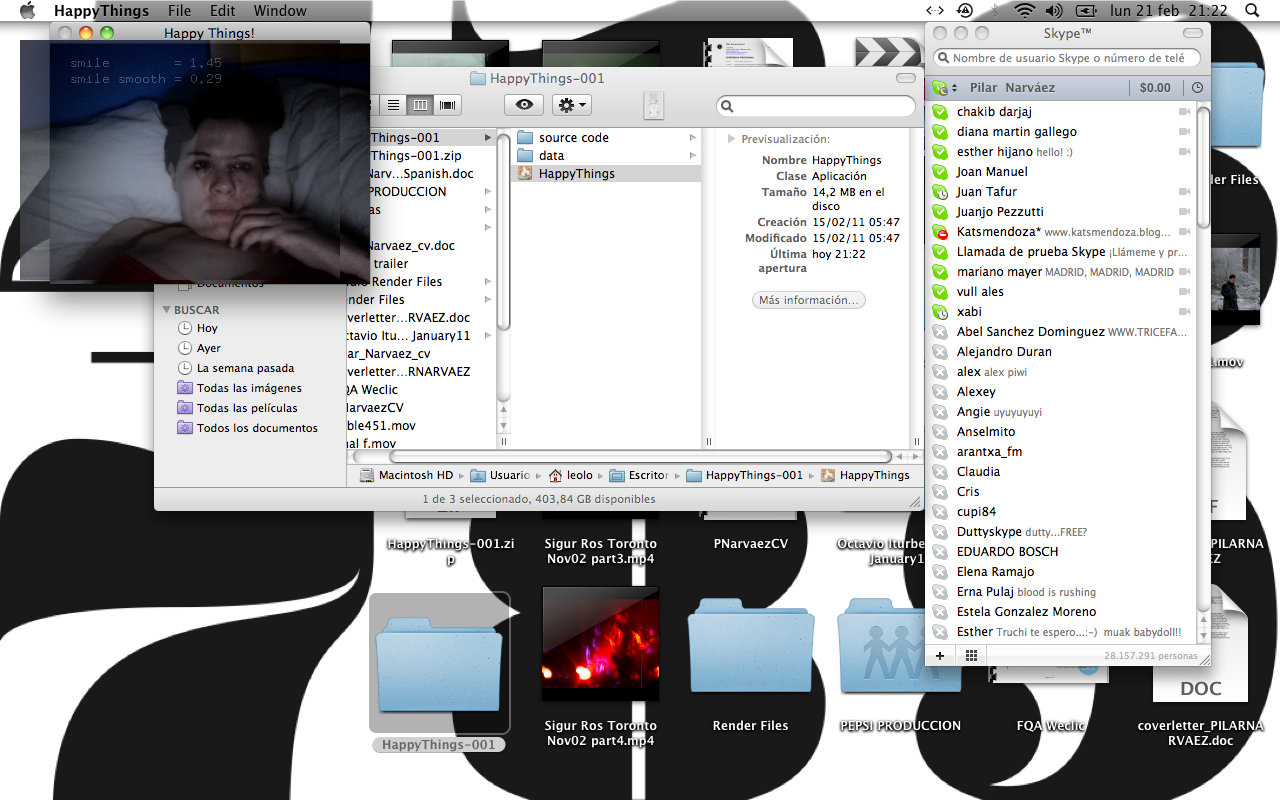Screen dimensions: 1280x800
Task: Click the Spotlight magnifier in menu bar
Action: [1252, 11]
